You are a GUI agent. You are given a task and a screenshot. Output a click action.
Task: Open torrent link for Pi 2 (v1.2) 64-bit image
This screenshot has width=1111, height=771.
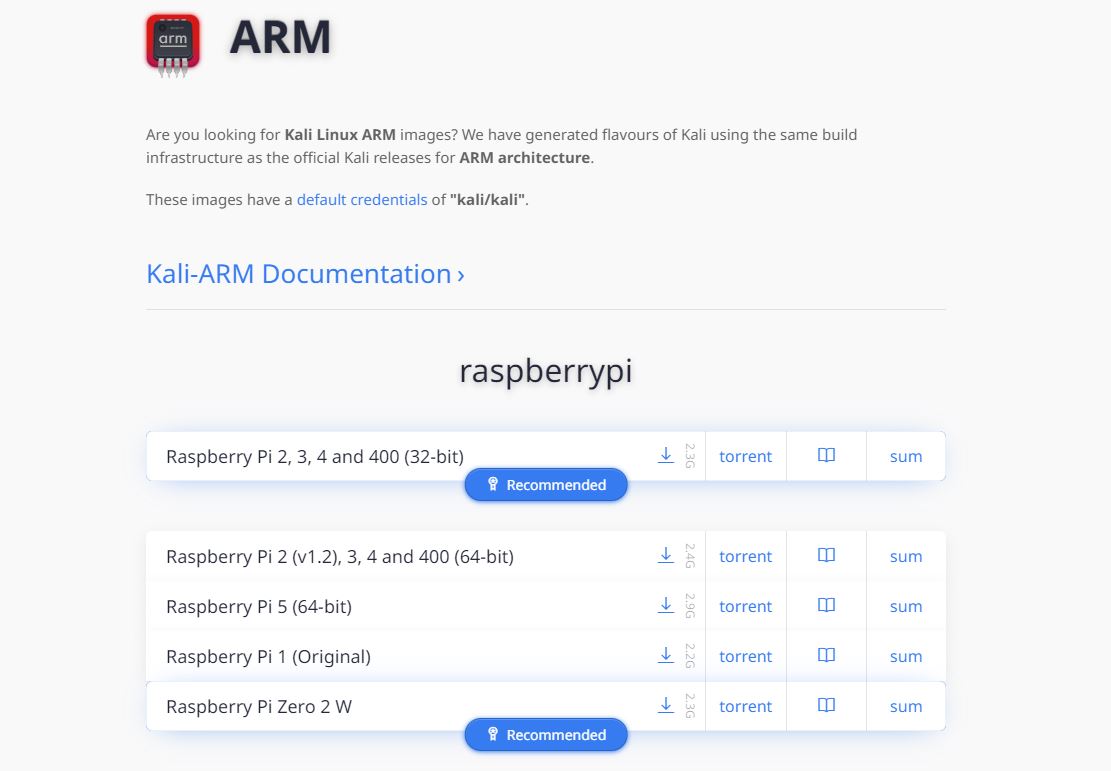coord(745,556)
